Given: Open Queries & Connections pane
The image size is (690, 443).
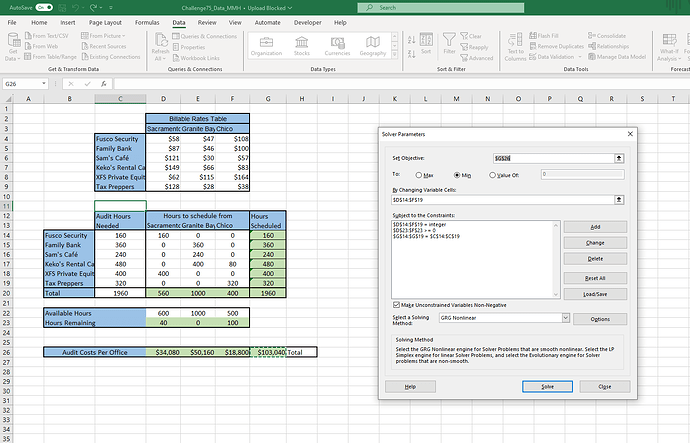Looking at the screenshot, I should 205,36.
